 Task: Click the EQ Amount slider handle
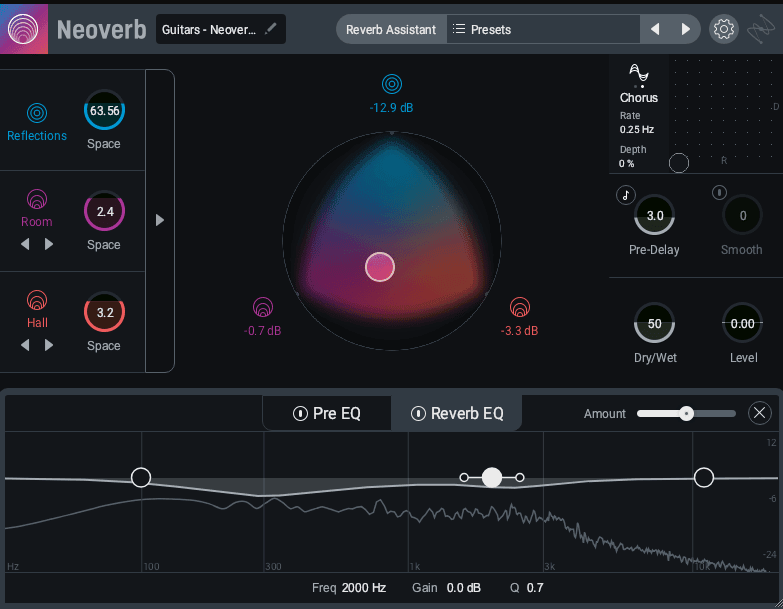point(687,413)
